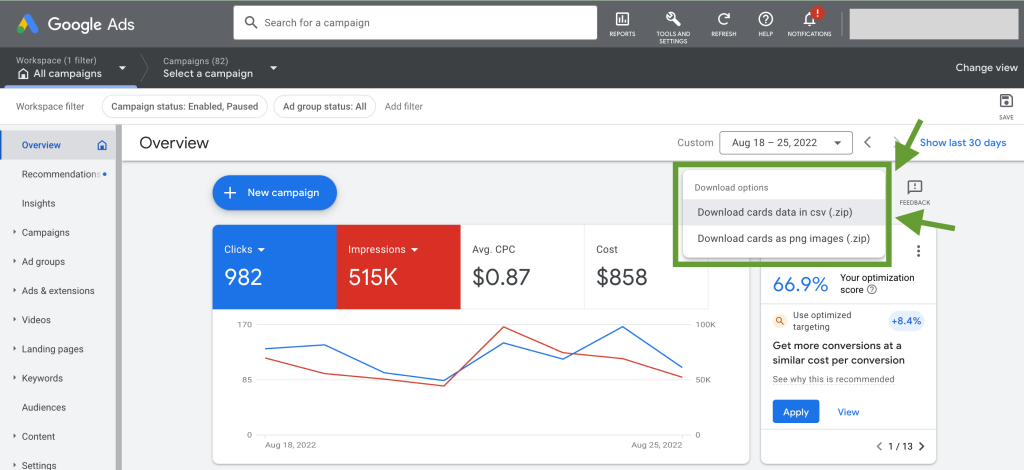Expand the Campaigns sidebar item

point(45,233)
